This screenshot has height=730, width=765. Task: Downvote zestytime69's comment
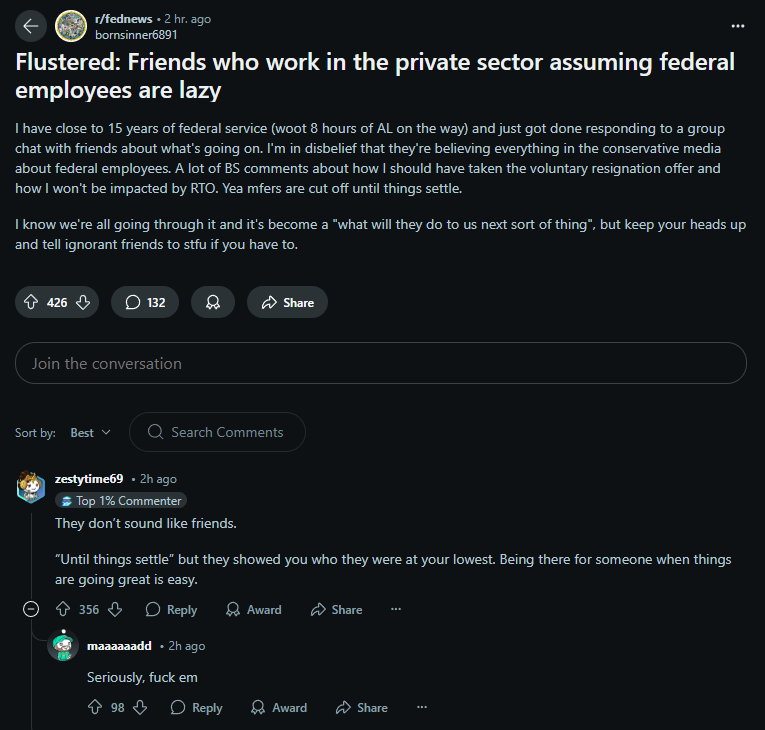pyautogui.click(x=115, y=609)
